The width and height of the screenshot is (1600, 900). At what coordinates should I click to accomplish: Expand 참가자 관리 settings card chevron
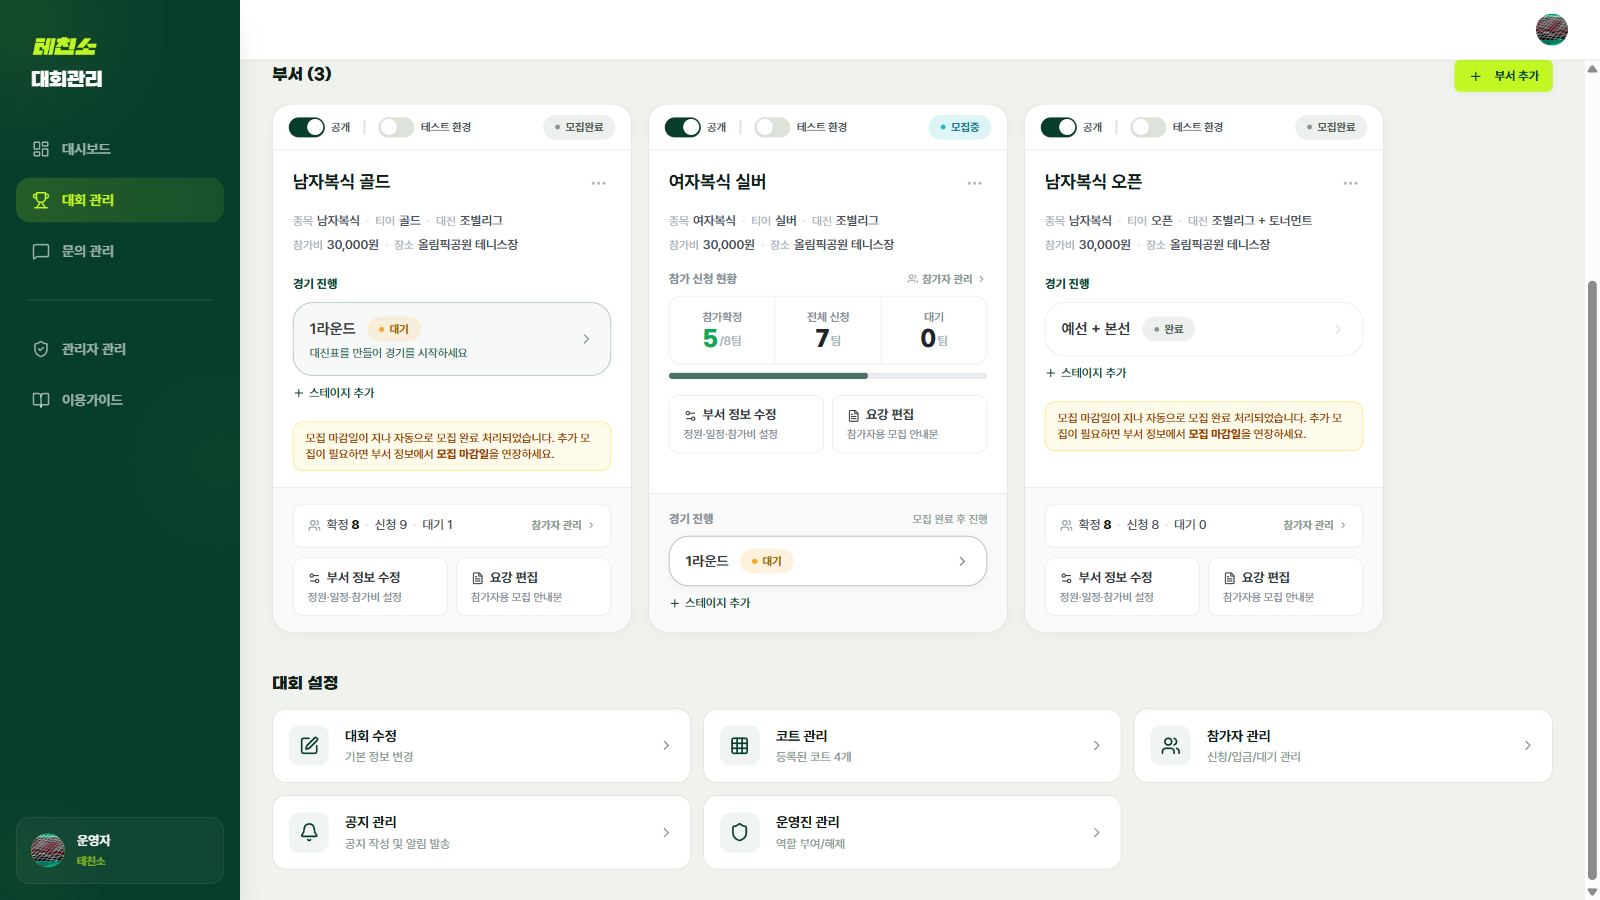click(1528, 746)
